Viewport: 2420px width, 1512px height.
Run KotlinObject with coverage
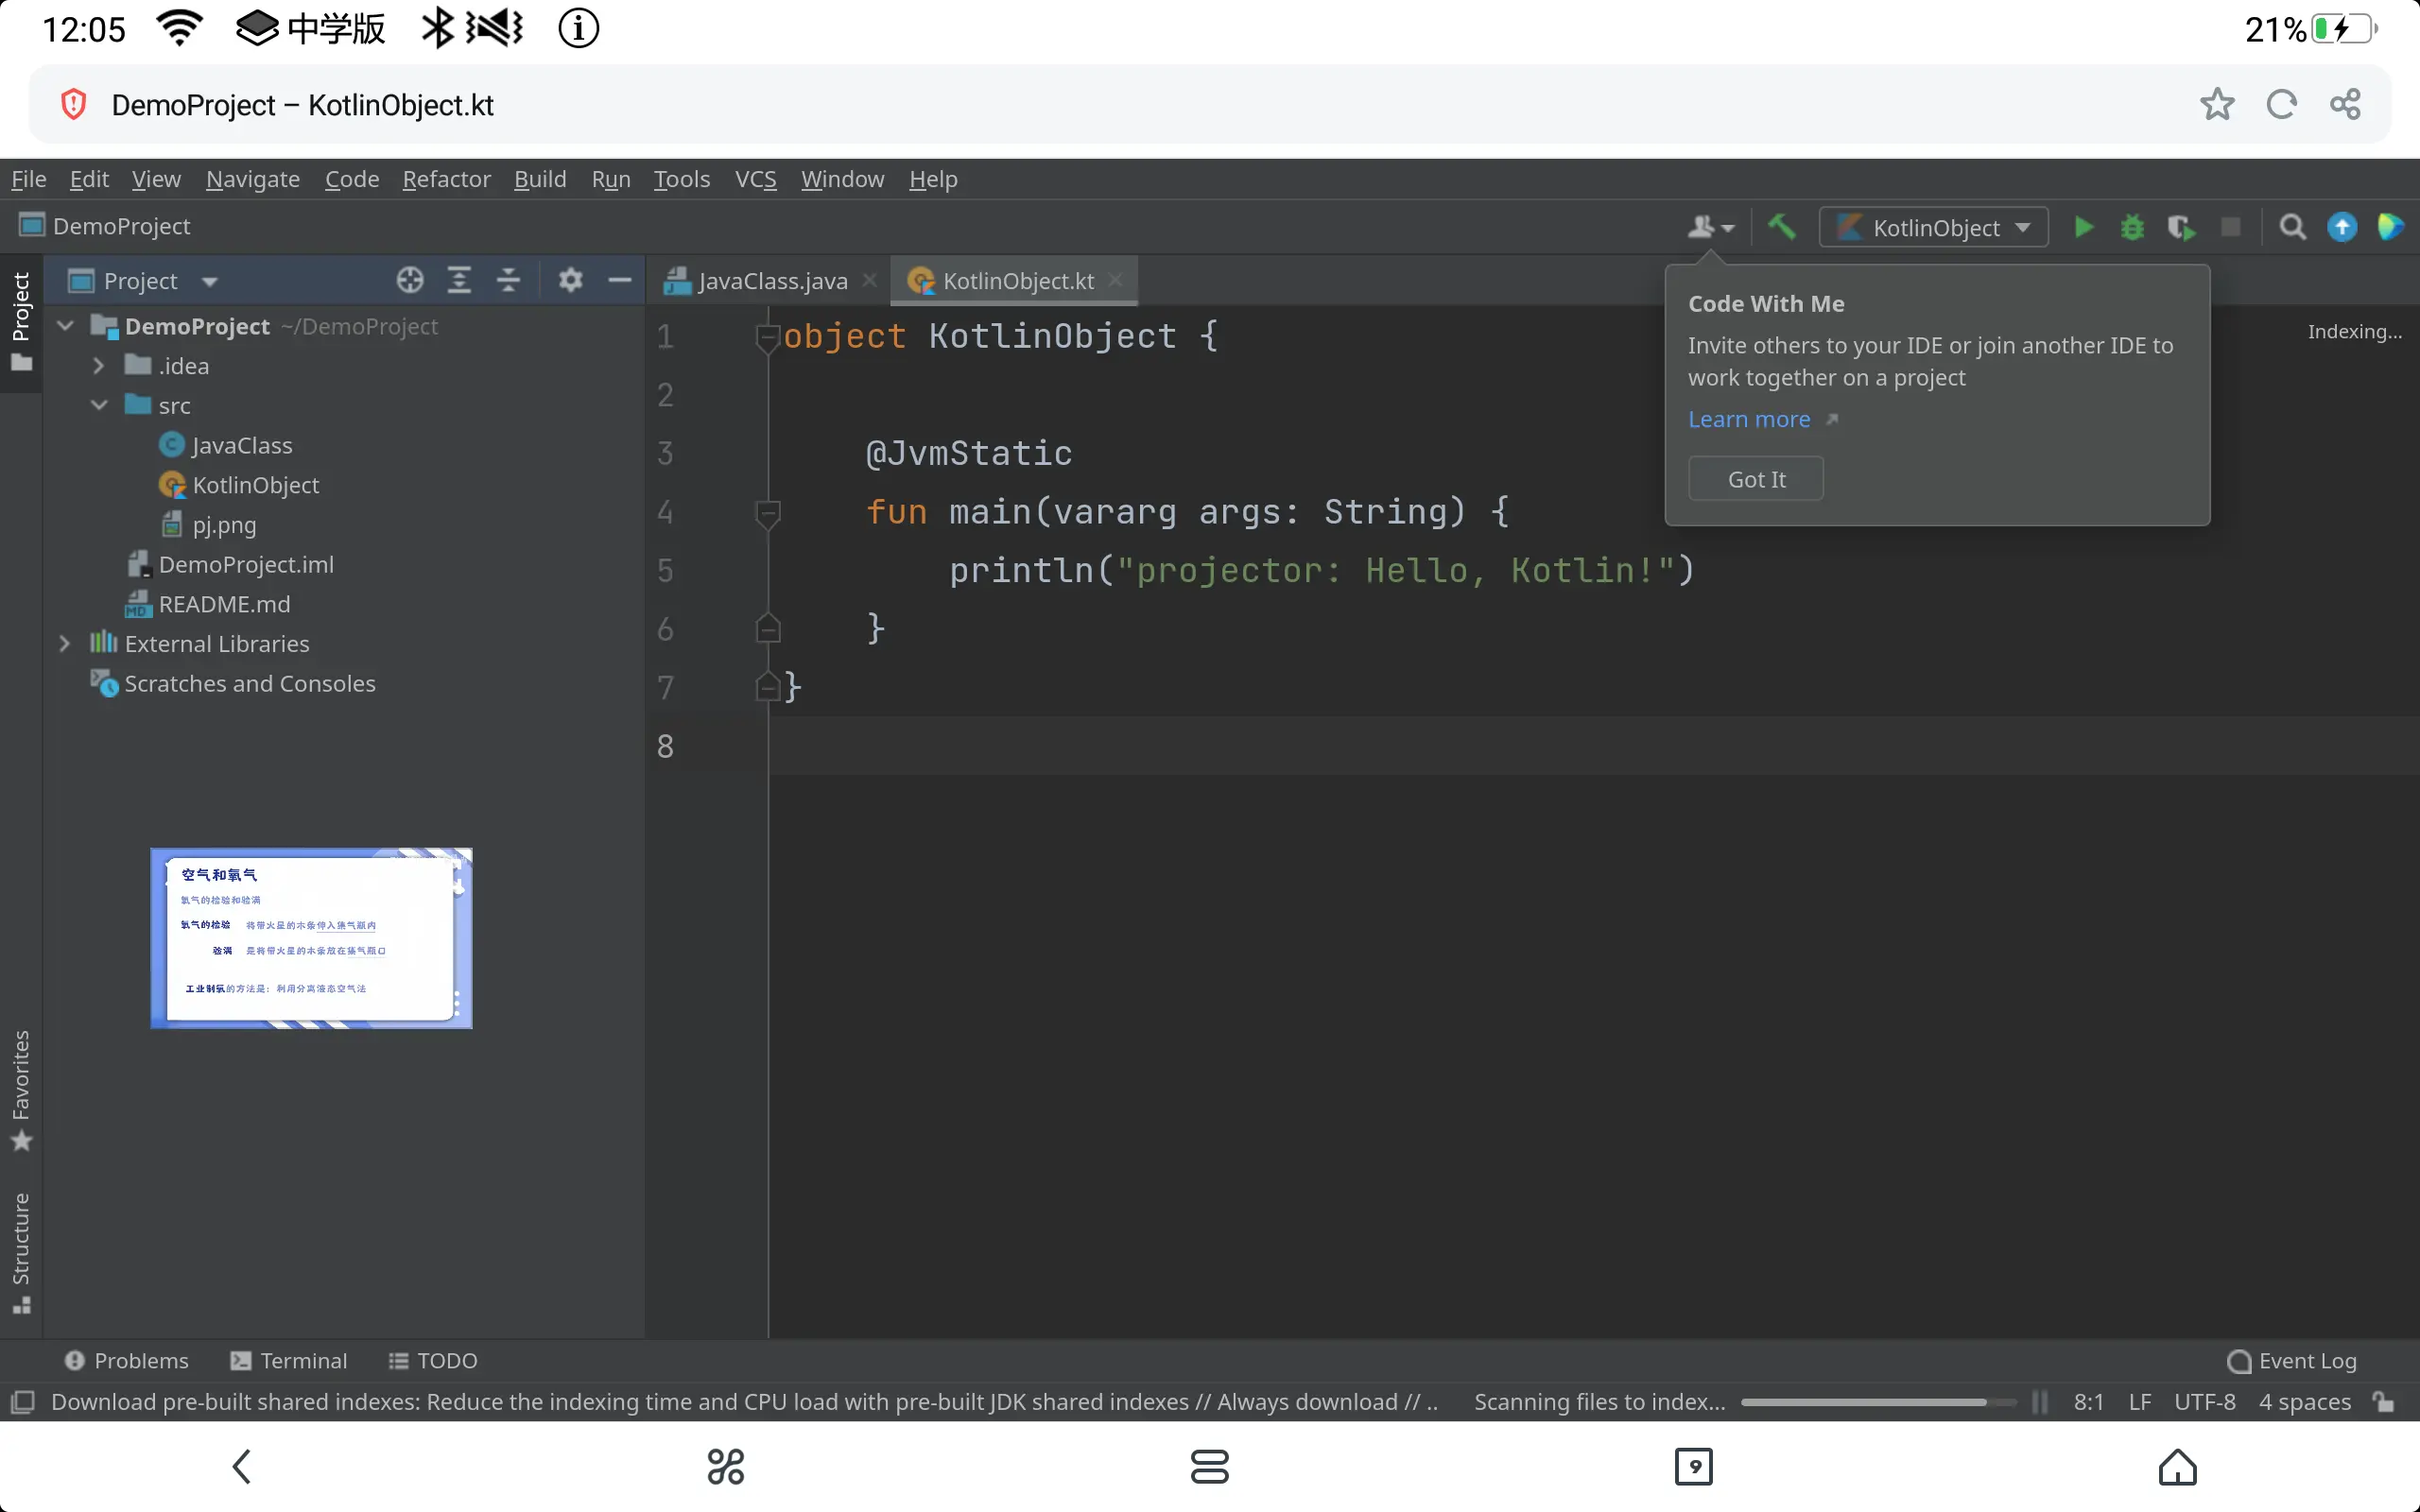[x=2182, y=227]
